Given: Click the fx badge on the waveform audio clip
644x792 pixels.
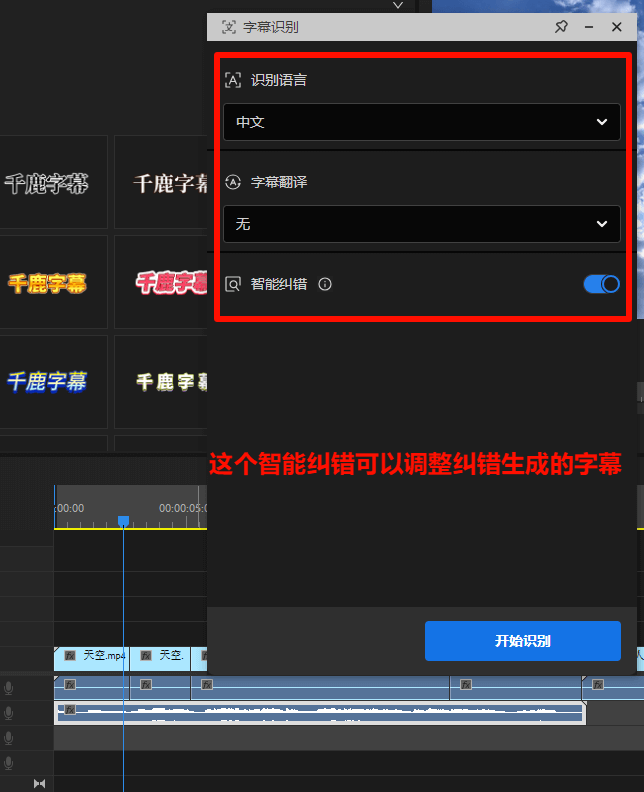Looking at the screenshot, I should [70, 710].
